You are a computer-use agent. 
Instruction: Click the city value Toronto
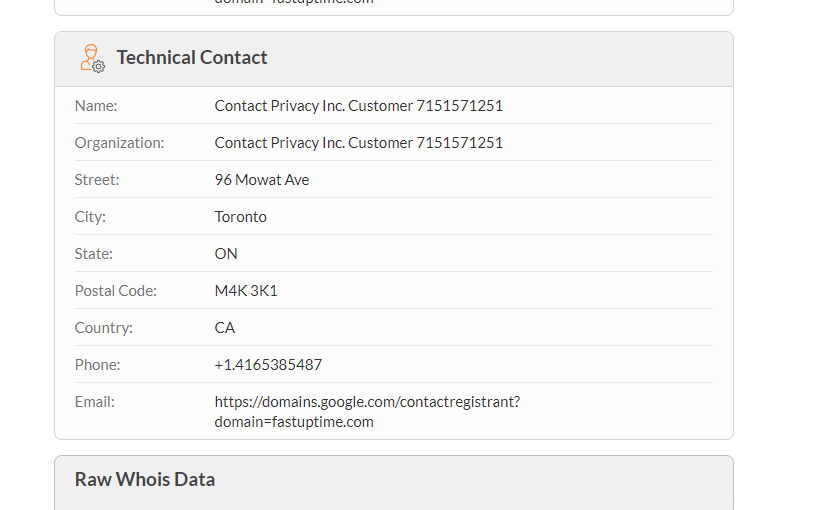coord(240,217)
